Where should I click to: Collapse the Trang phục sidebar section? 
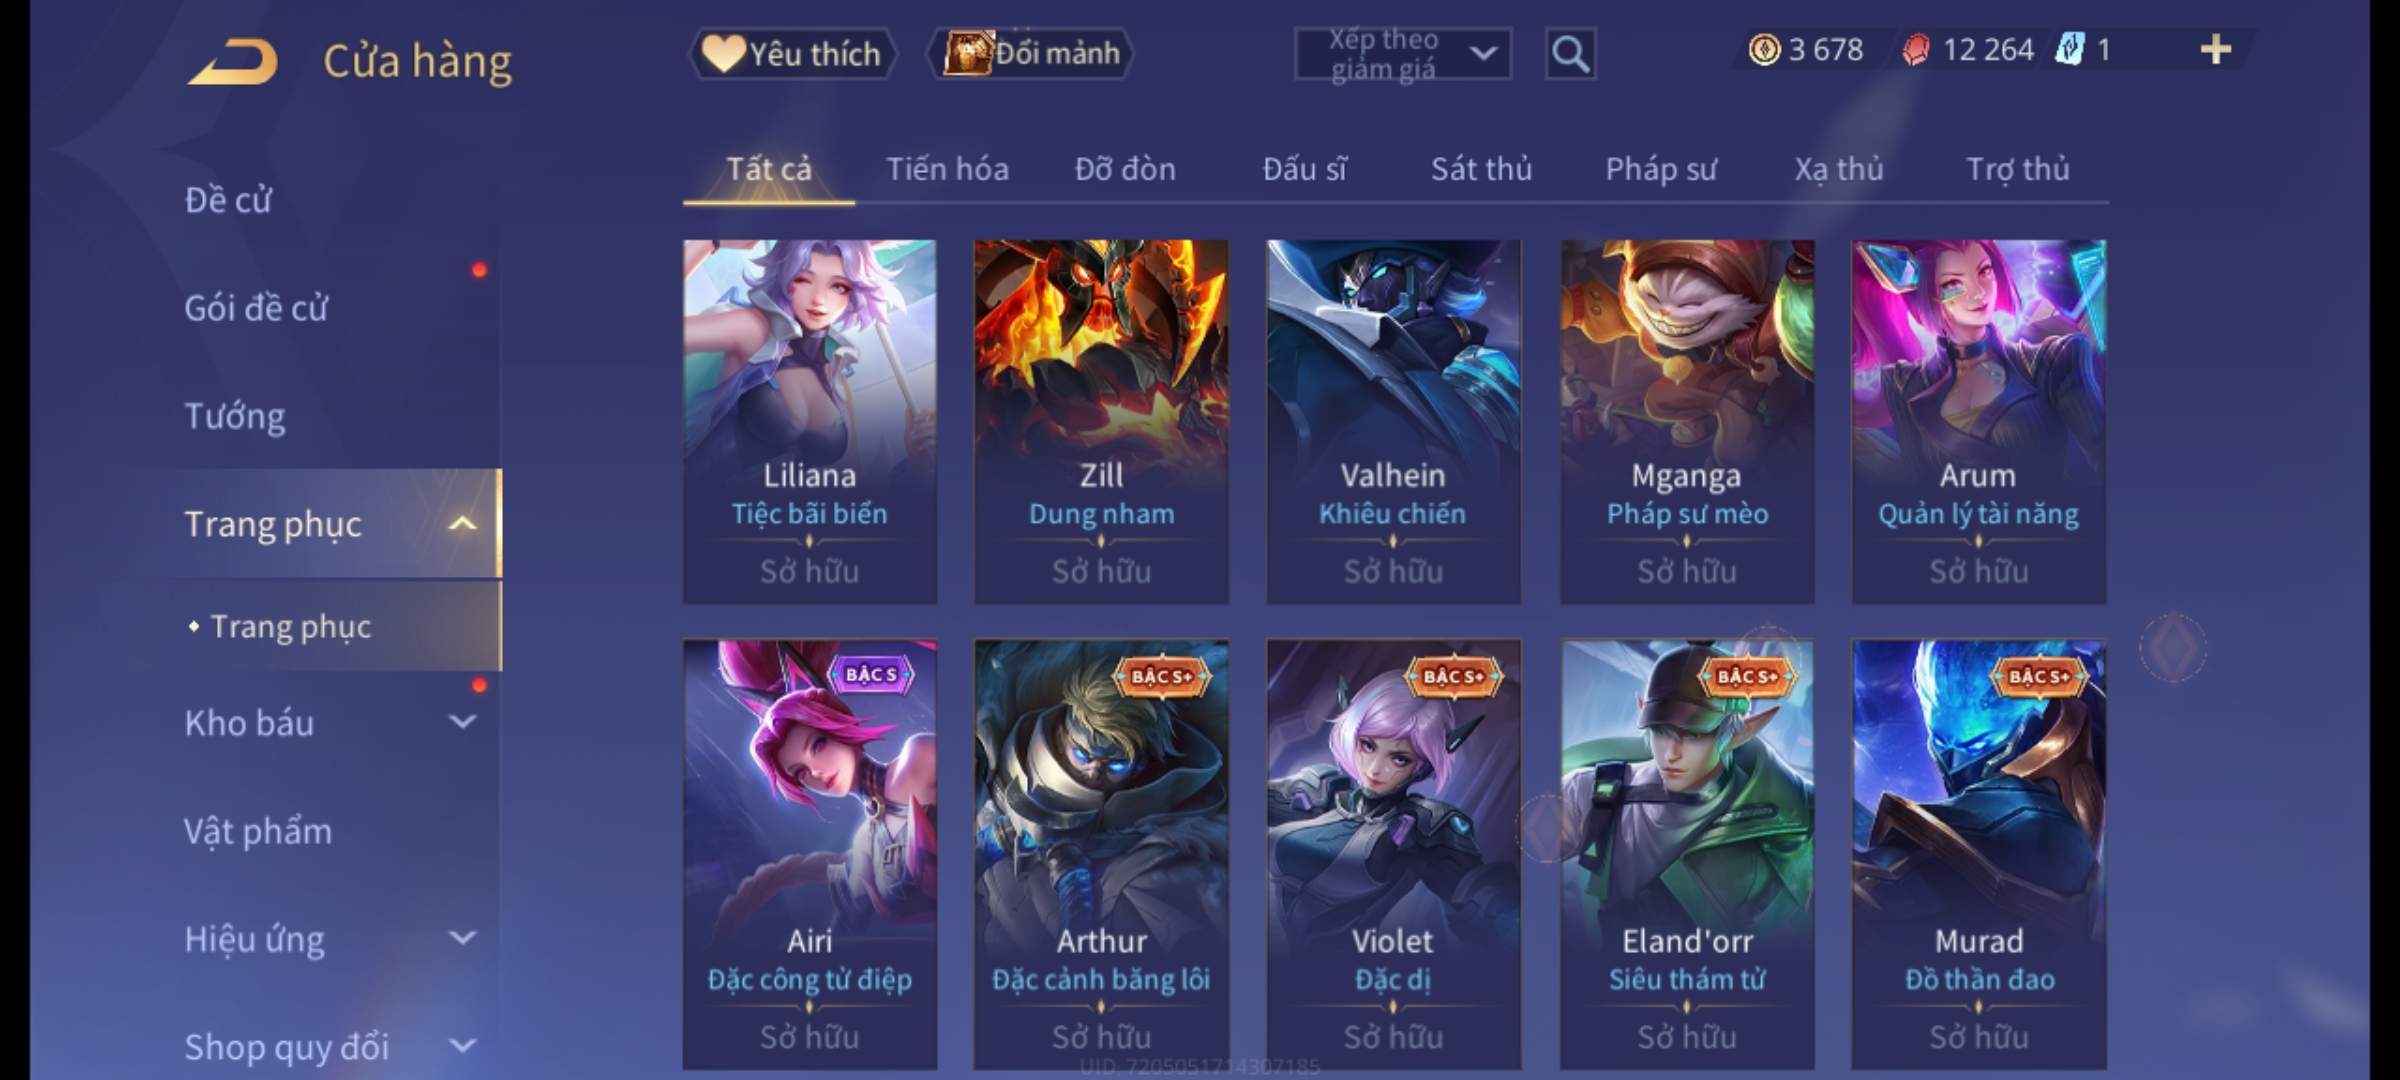(462, 523)
